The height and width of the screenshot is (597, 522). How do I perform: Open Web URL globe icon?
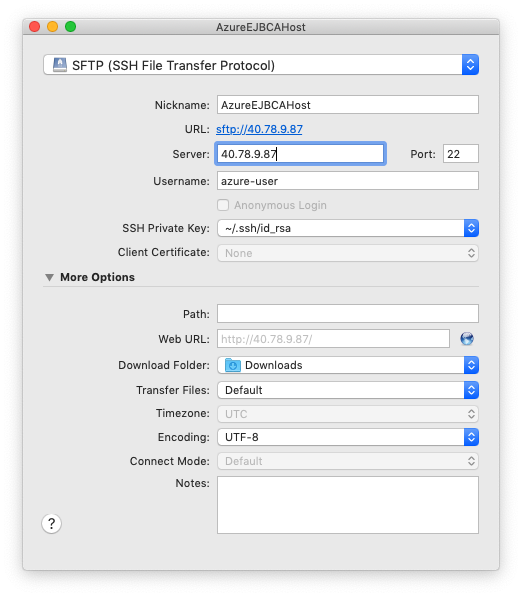pos(467,338)
